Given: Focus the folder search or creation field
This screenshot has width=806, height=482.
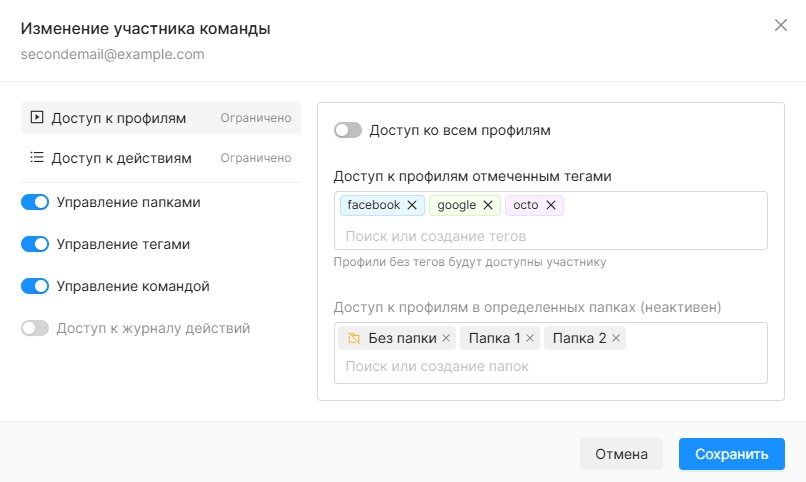Looking at the screenshot, I should [551, 366].
